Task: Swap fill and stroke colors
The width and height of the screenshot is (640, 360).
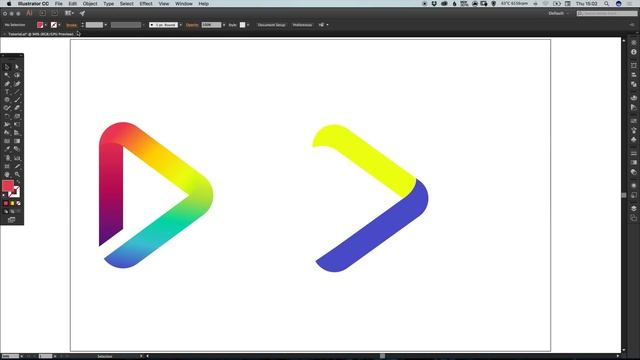Action: (18, 182)
